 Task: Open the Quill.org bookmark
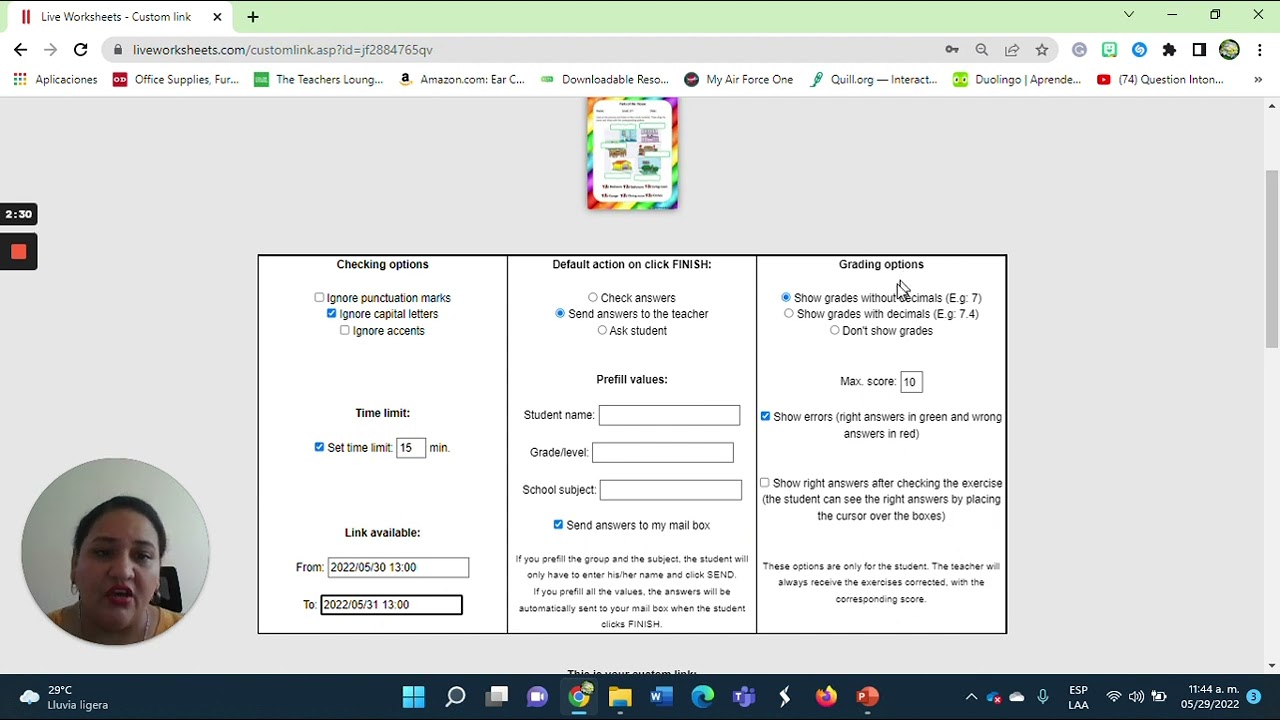pos(874,79)
